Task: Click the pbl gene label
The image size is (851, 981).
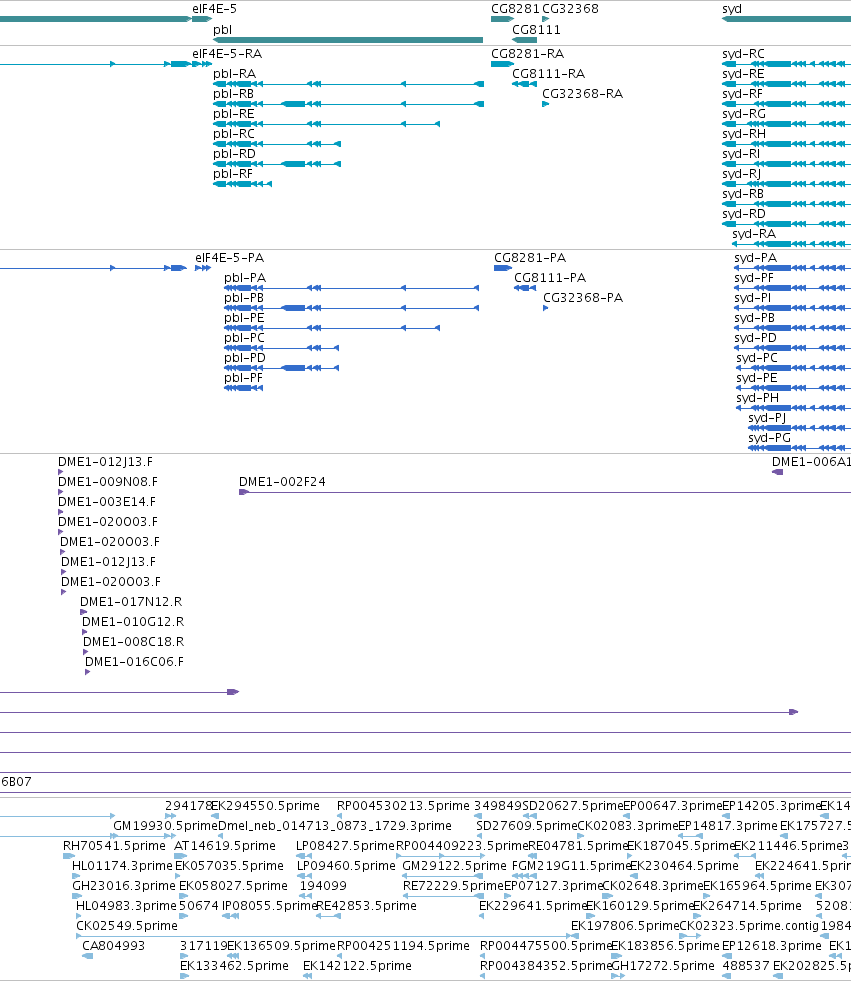Action: 222,29
